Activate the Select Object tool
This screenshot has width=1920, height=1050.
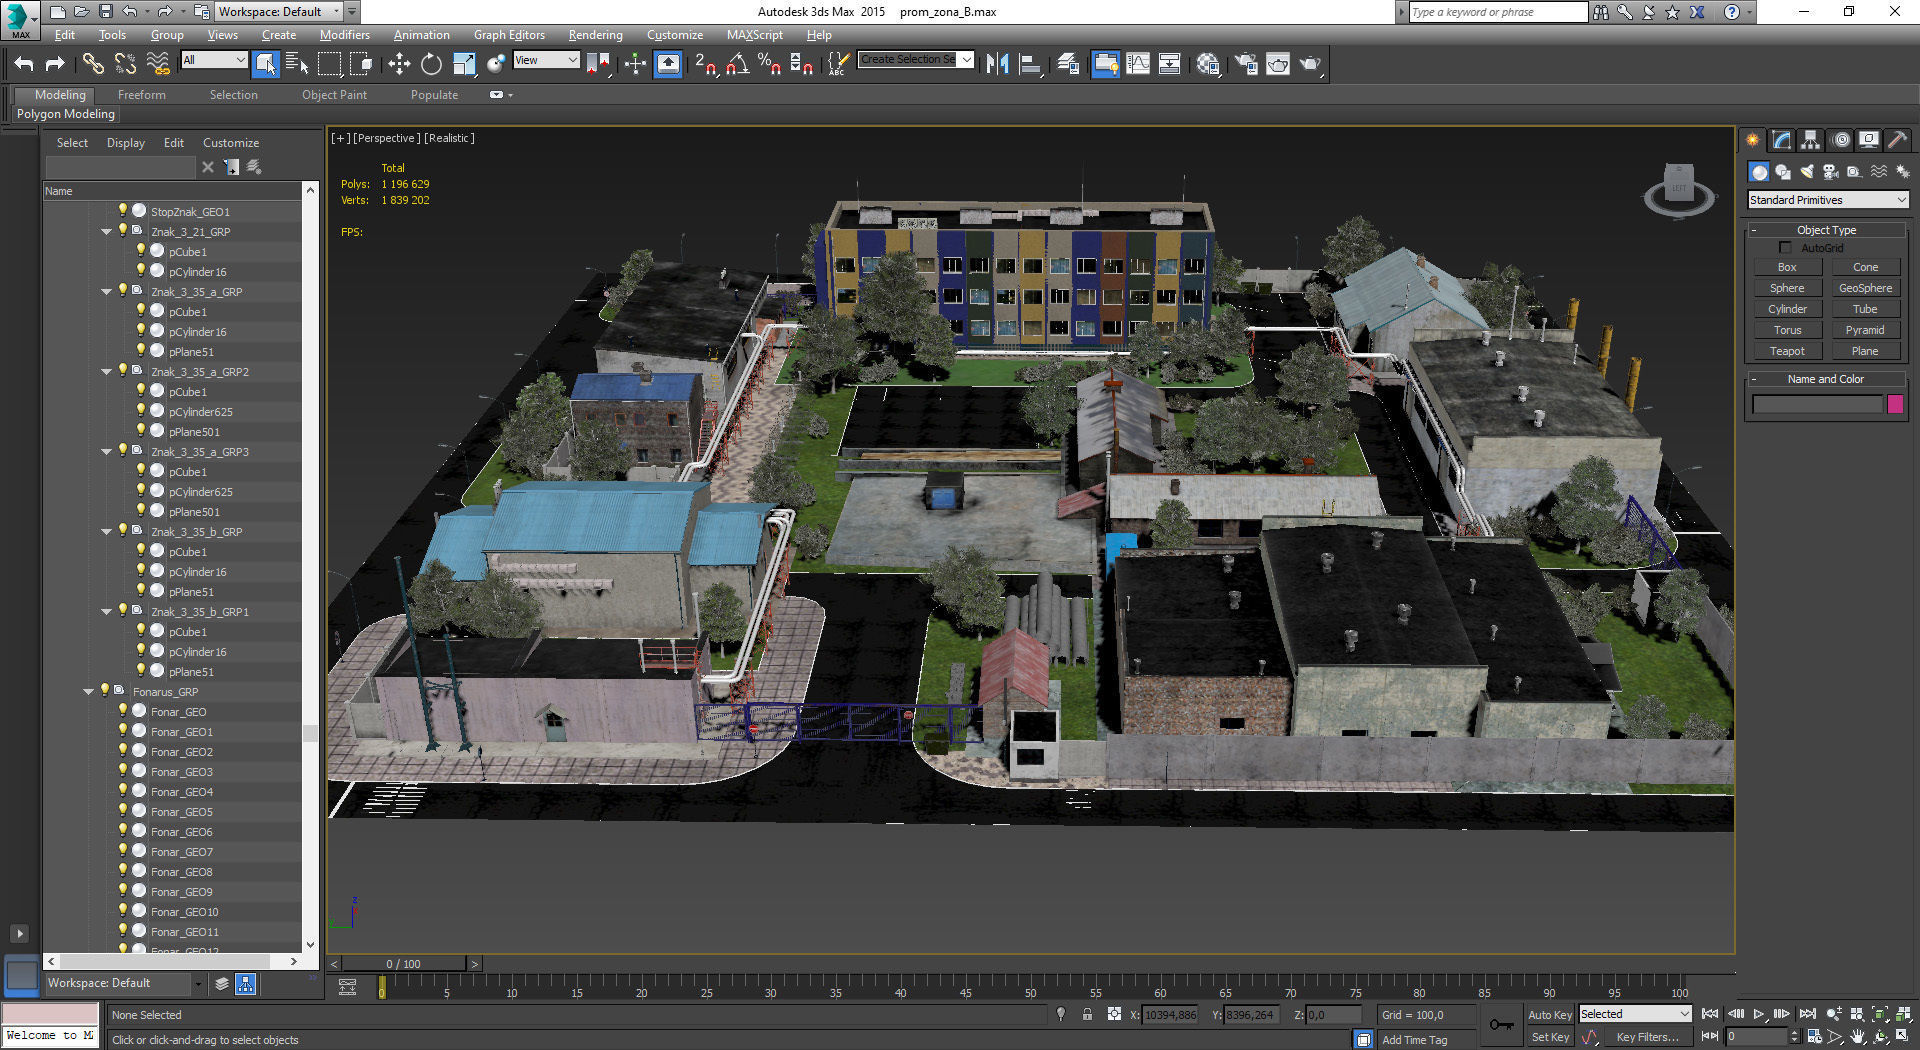click(x=265, y=64)
